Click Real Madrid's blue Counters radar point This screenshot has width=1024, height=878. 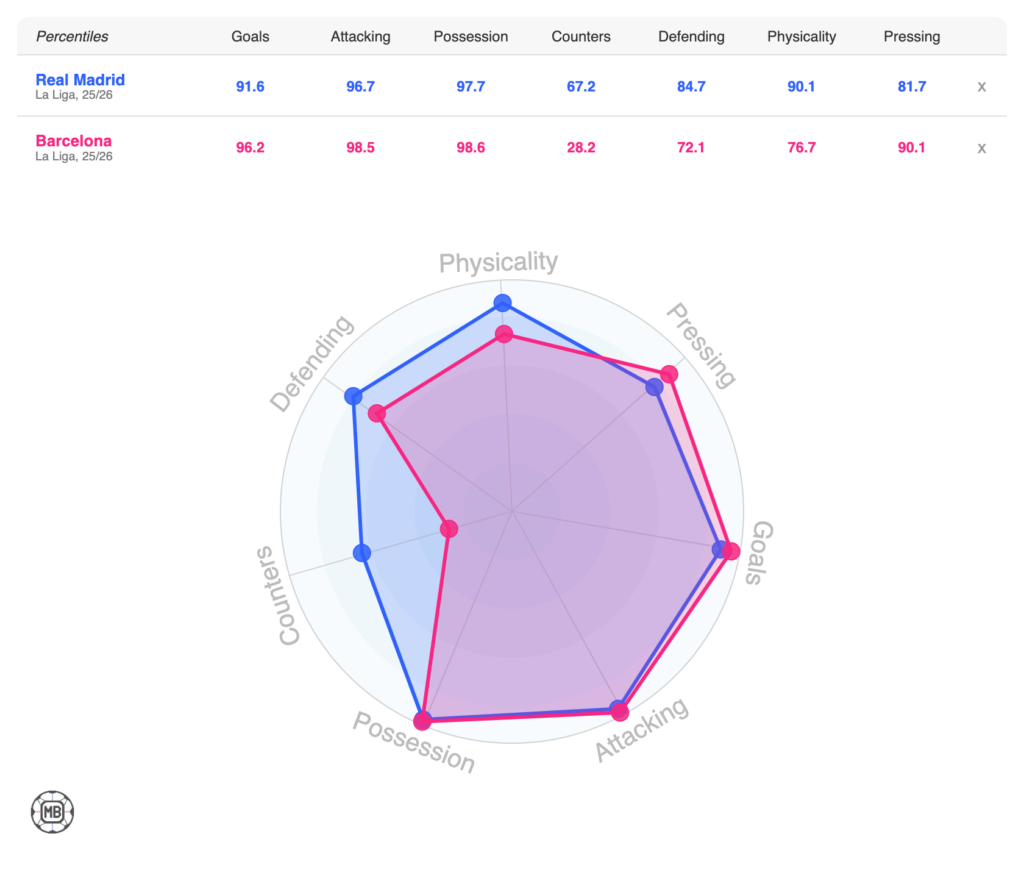[x=362, y=553]
